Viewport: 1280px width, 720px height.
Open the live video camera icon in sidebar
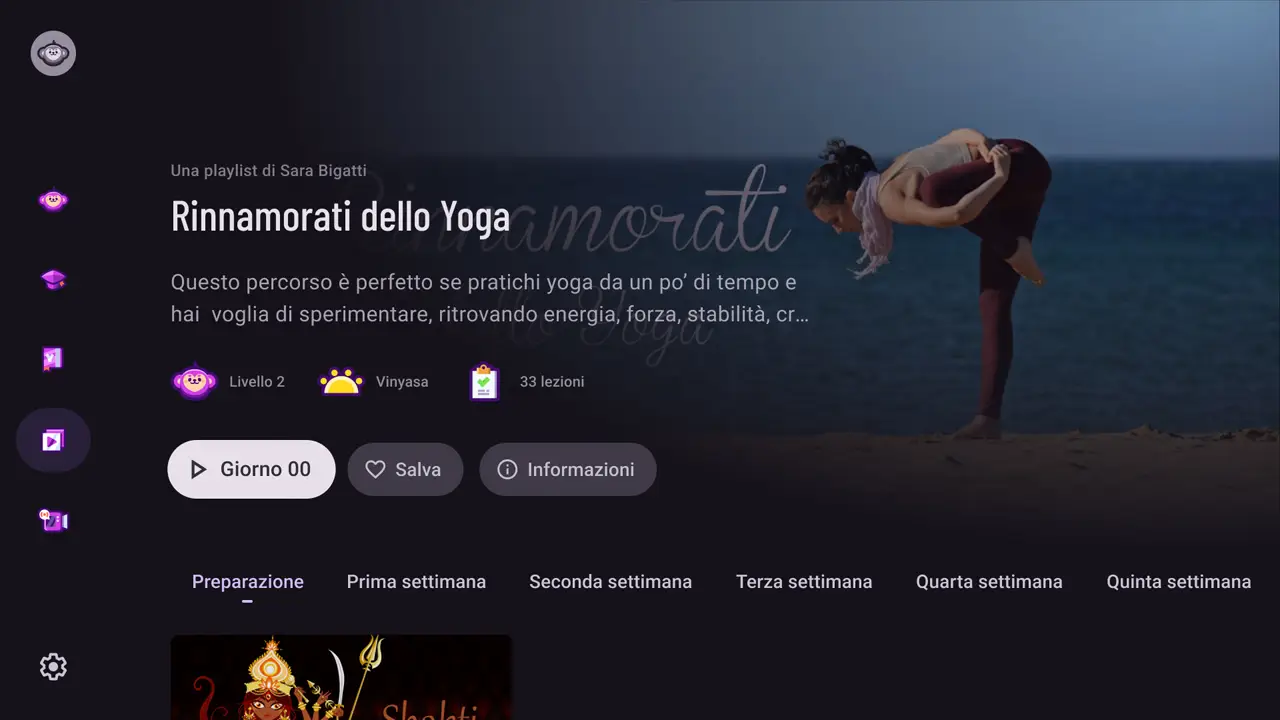coord(53,520)
